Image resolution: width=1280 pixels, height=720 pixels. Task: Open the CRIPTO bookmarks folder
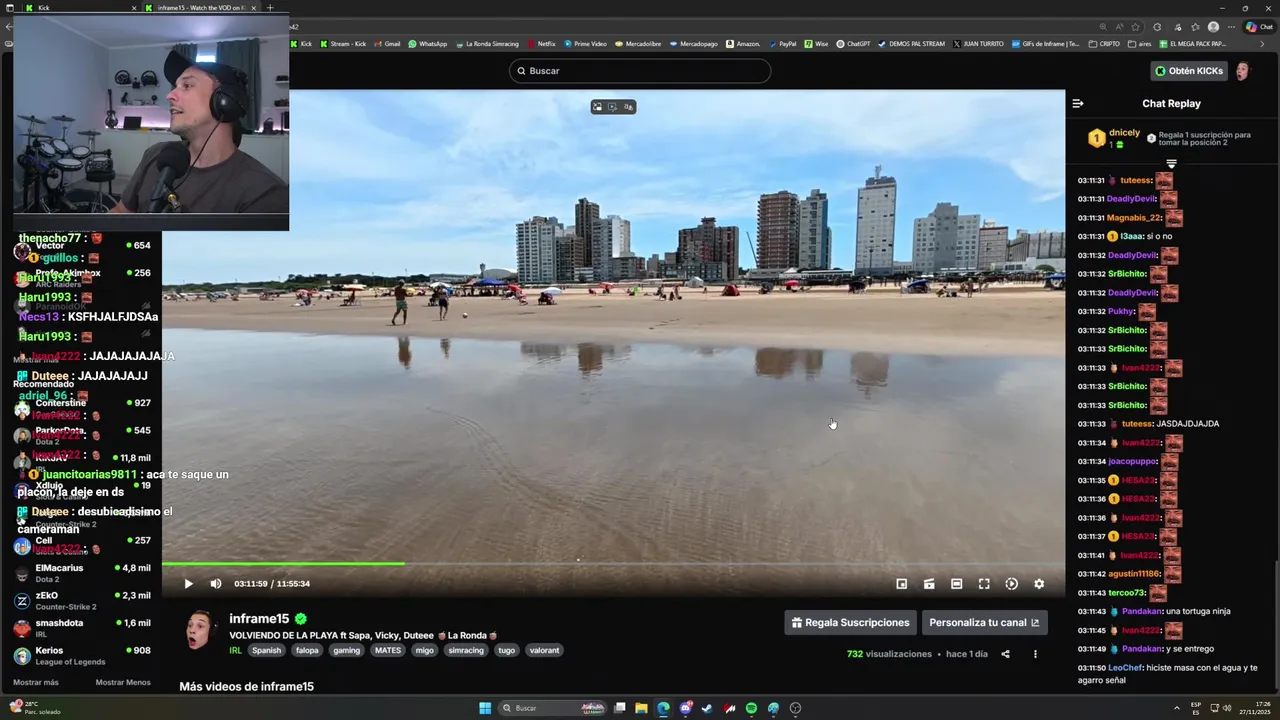(1104, 44)
